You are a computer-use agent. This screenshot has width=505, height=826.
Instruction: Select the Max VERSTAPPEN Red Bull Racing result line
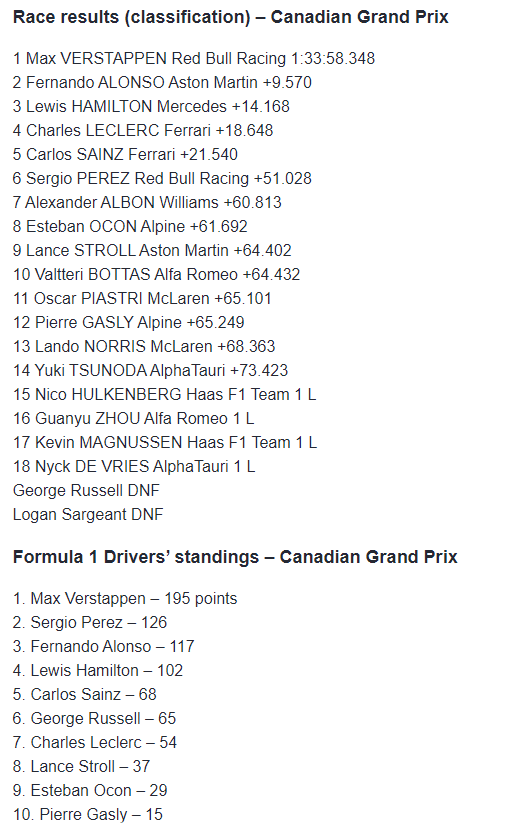pyautogui.click(x=194, y=58)
